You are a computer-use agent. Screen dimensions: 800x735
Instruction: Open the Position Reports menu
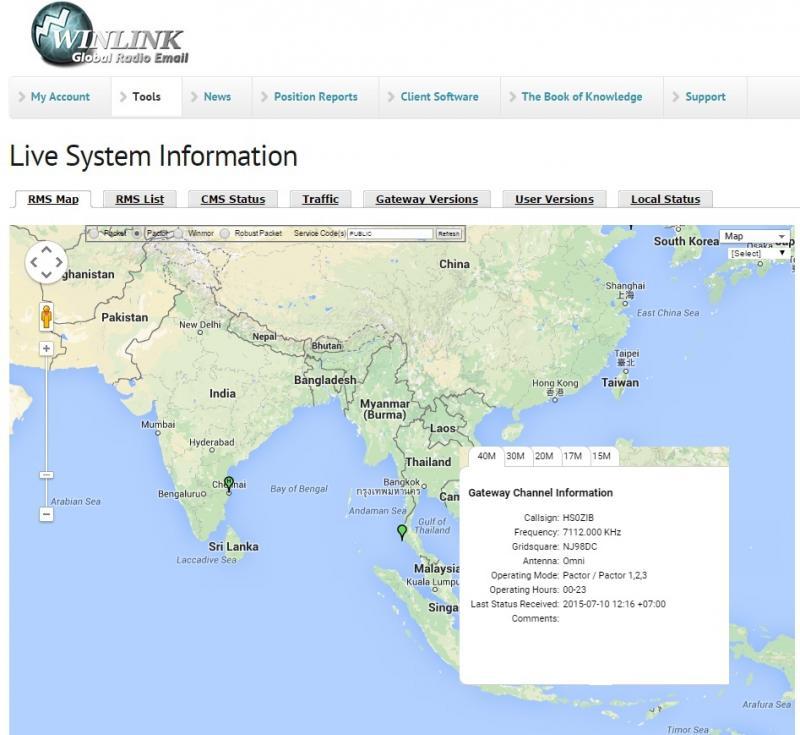[x=315, y=97]
